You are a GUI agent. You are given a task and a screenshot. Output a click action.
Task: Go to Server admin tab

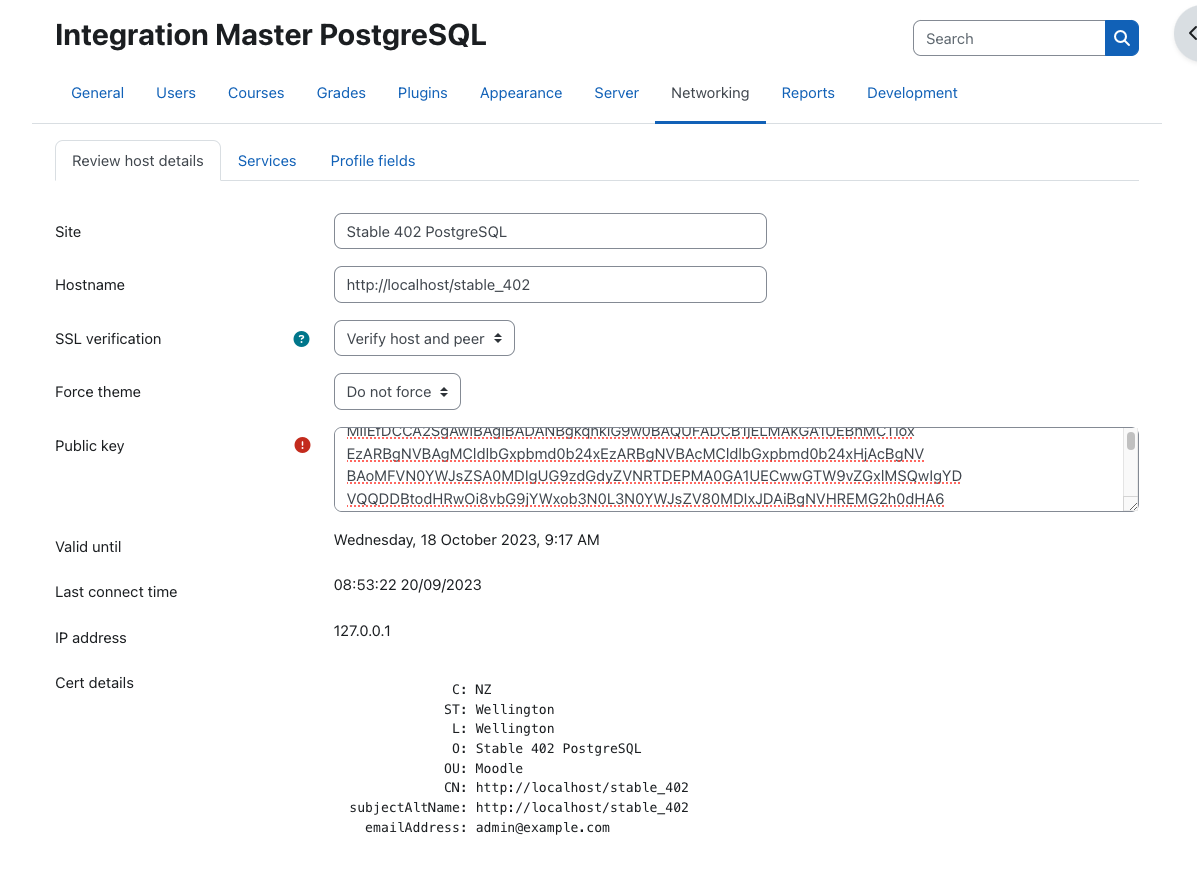[616, 93]
